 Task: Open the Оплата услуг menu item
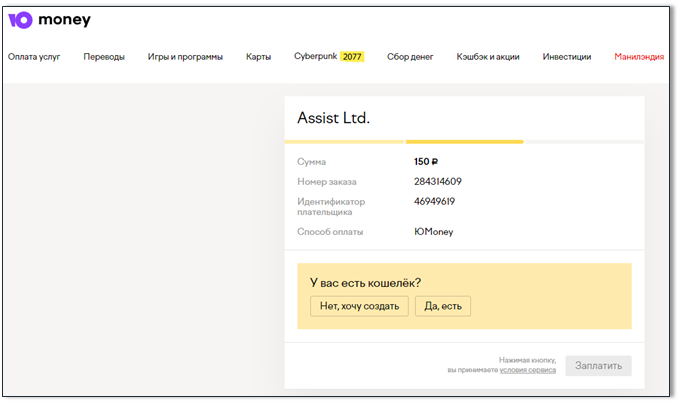pyautogui.click(x=34, y=57)
